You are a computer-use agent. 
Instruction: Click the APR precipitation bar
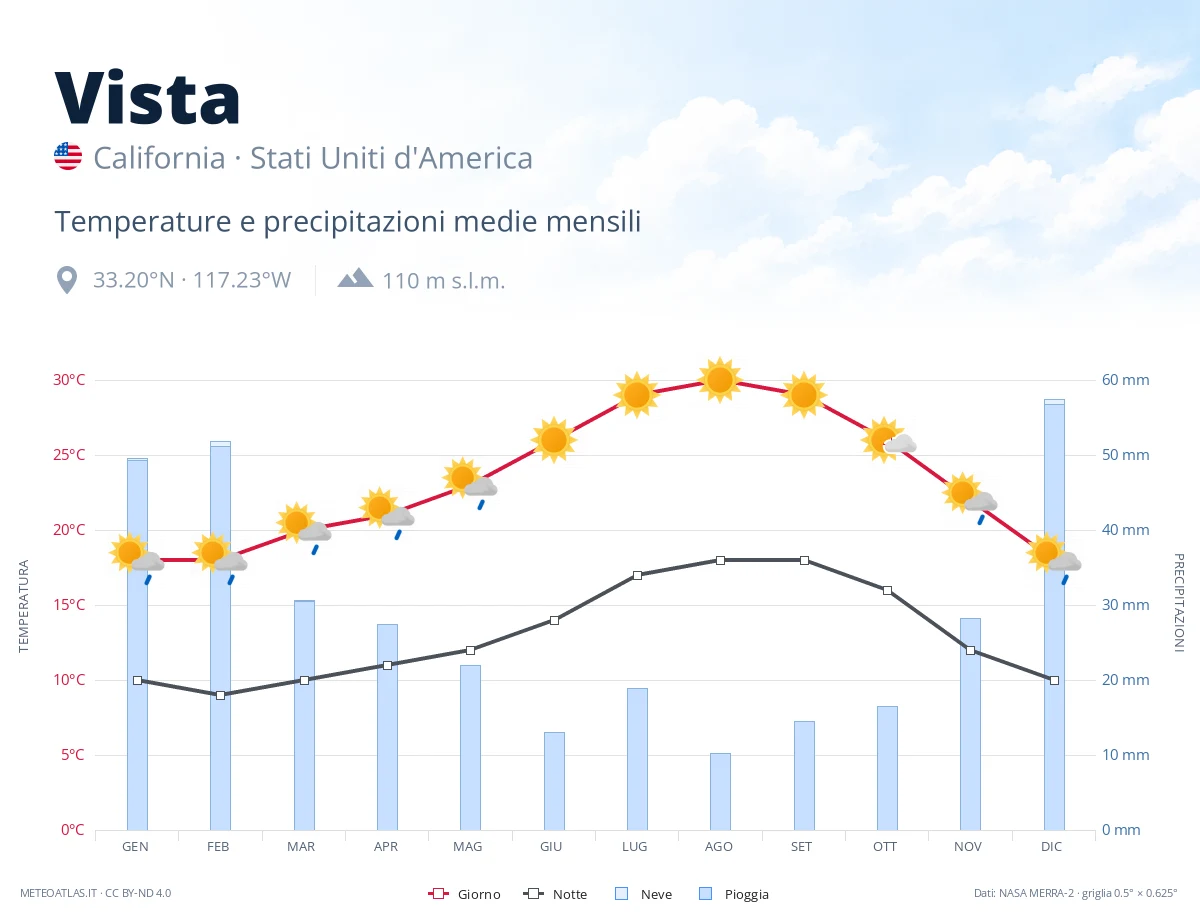(x=387, y=727)
